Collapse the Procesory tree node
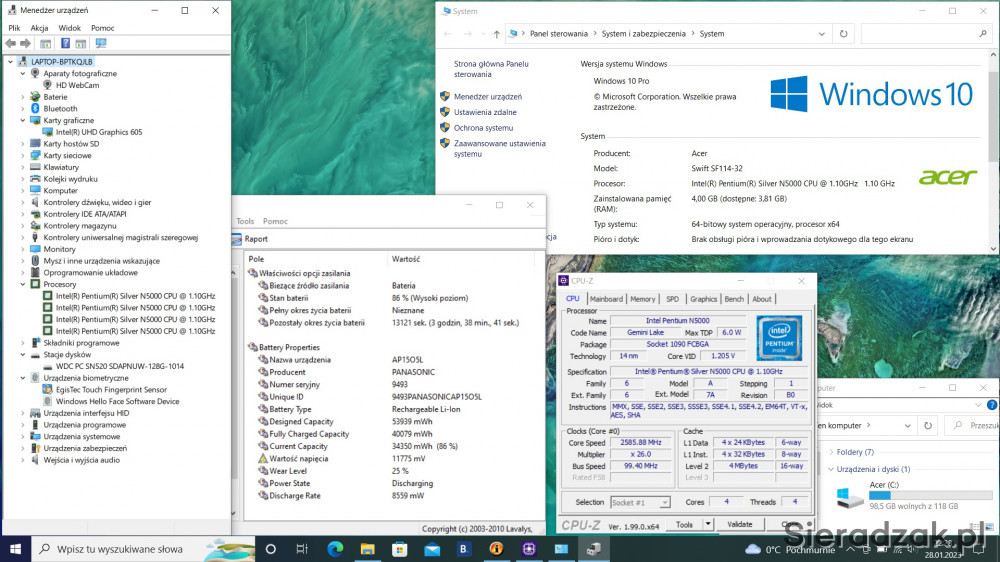The height and width of the screenshot is (562, 1000). click(x=23, y=284)
